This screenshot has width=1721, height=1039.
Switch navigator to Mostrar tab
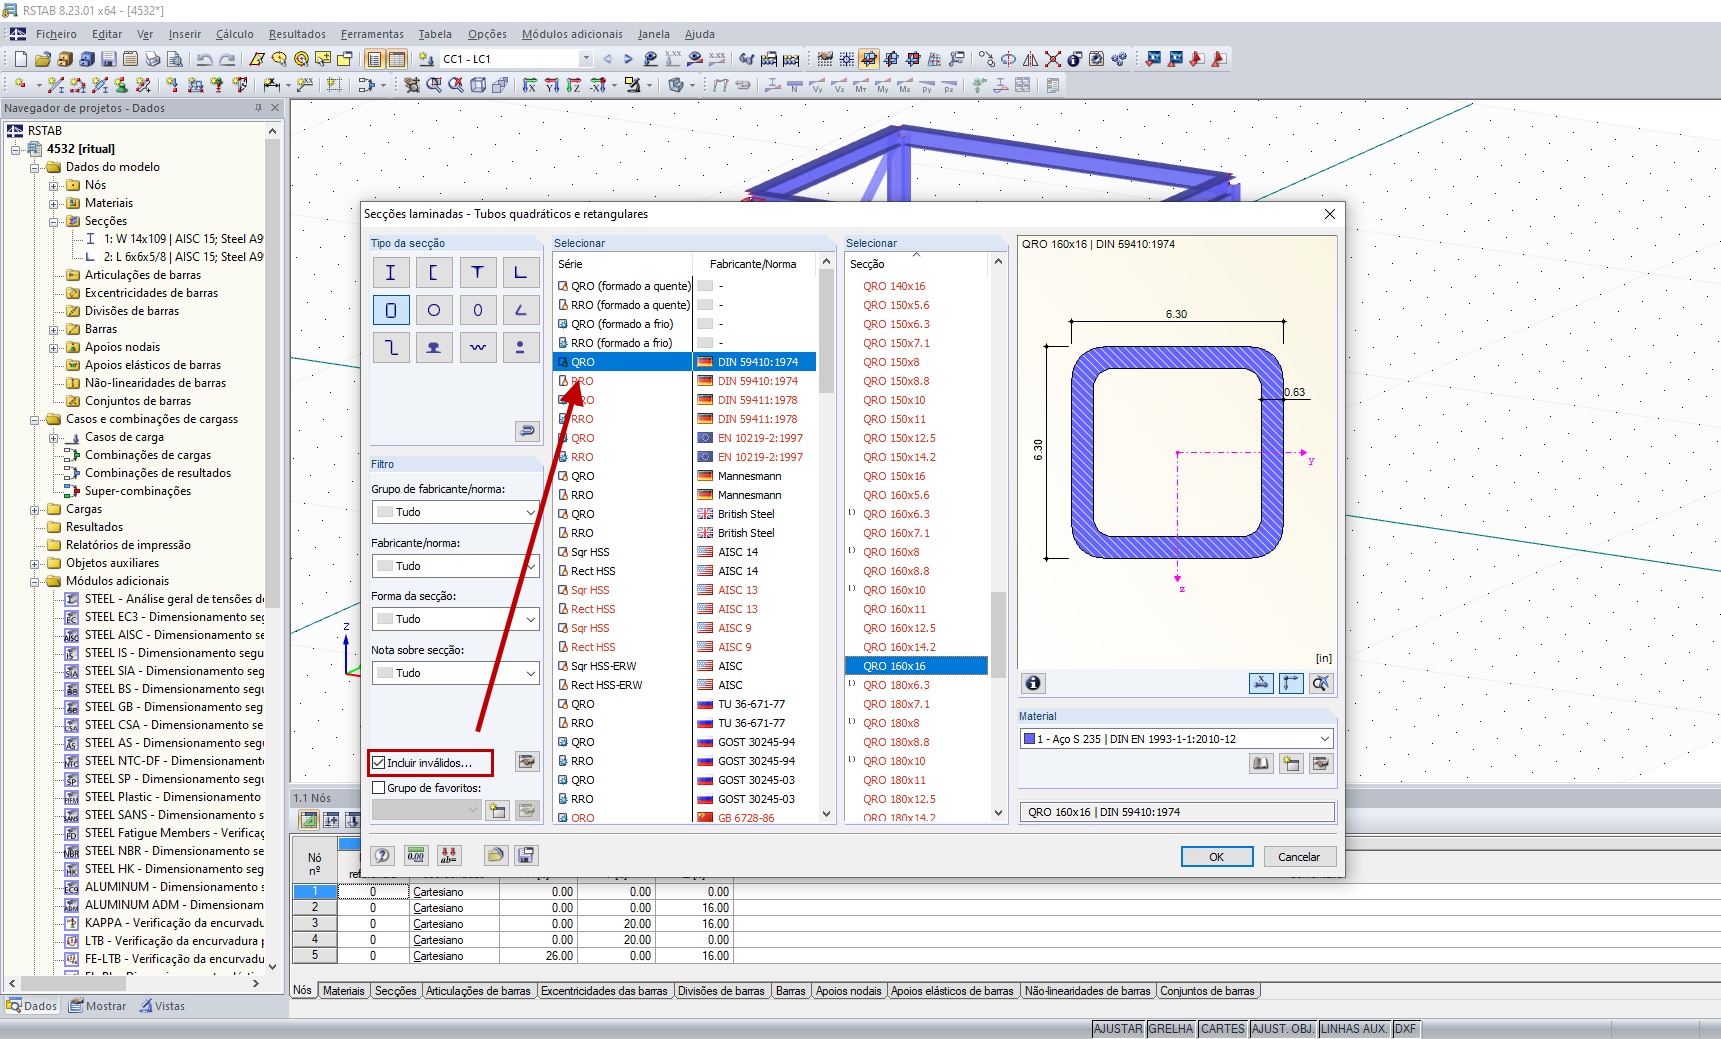(x=98, y=1006)
